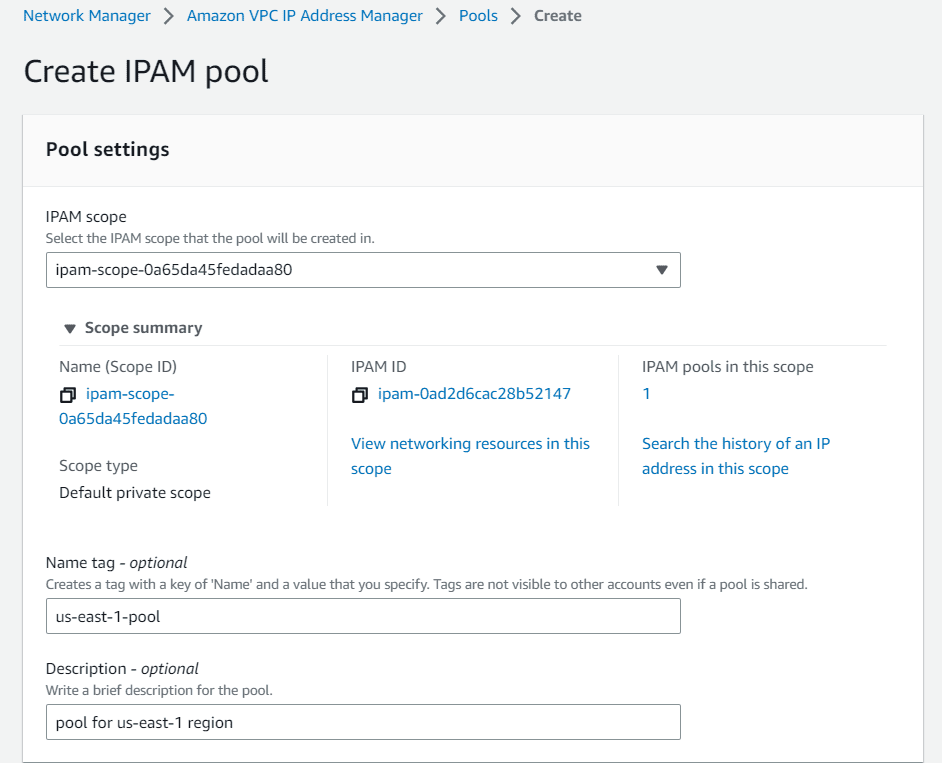Open View networking resources in this scope
The width and height of the screenshot is (942, 763).
470,456
